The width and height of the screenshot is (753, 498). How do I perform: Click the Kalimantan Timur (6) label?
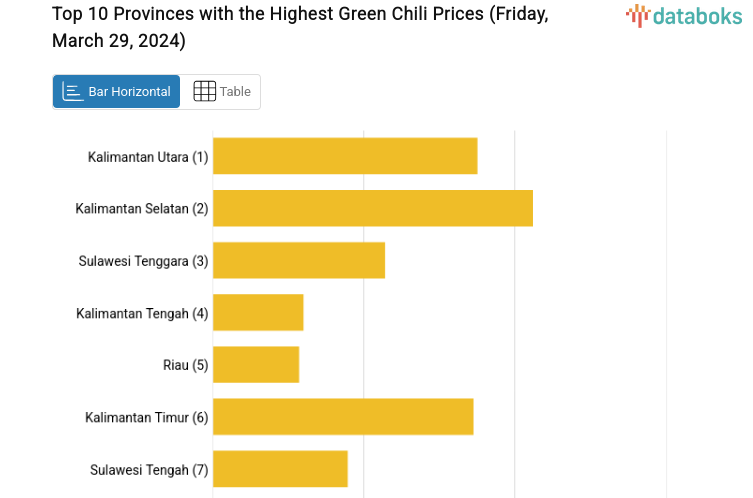[146, 417]
